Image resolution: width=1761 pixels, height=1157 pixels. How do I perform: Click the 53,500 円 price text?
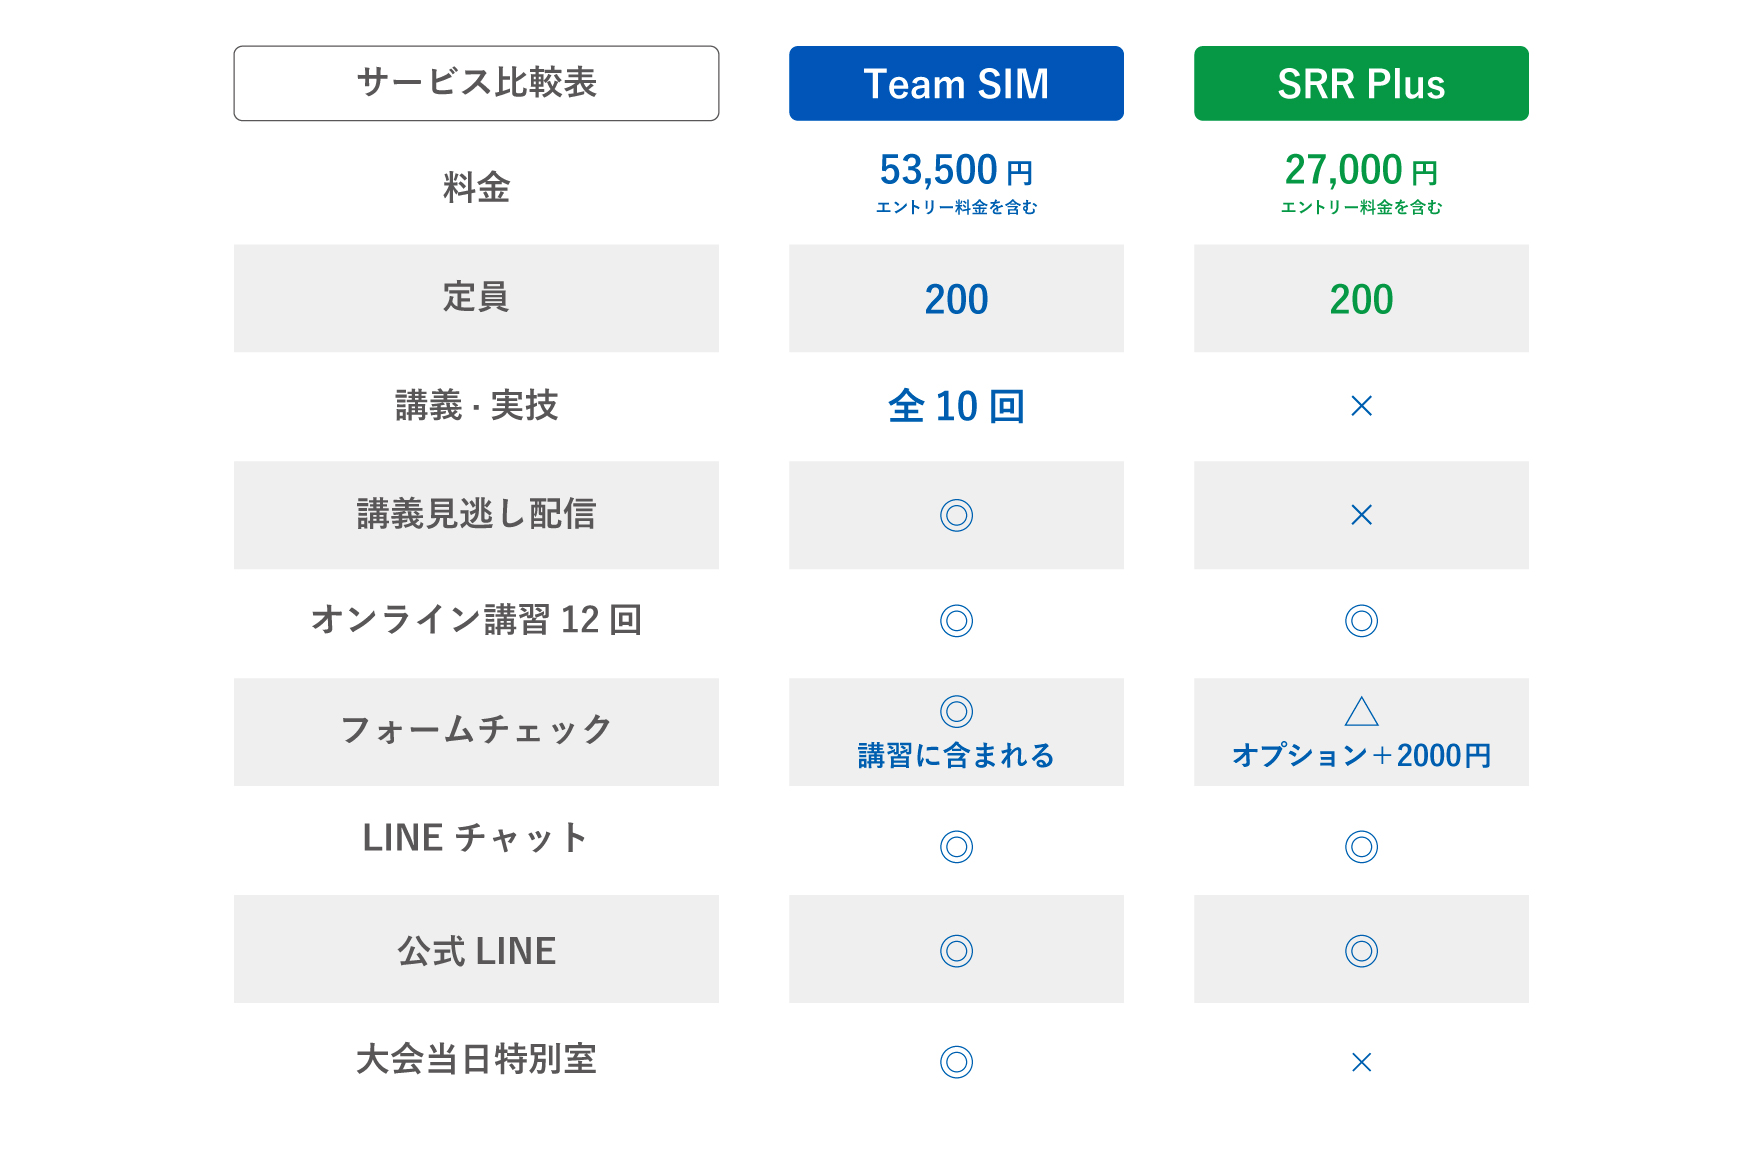[956, 171]
